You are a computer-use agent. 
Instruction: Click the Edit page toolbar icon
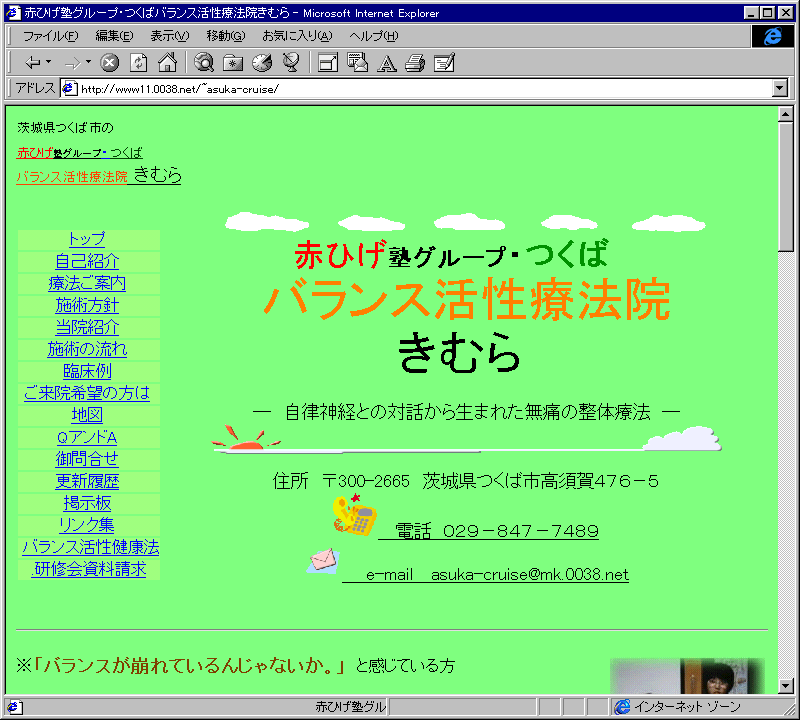click(444, 63)
